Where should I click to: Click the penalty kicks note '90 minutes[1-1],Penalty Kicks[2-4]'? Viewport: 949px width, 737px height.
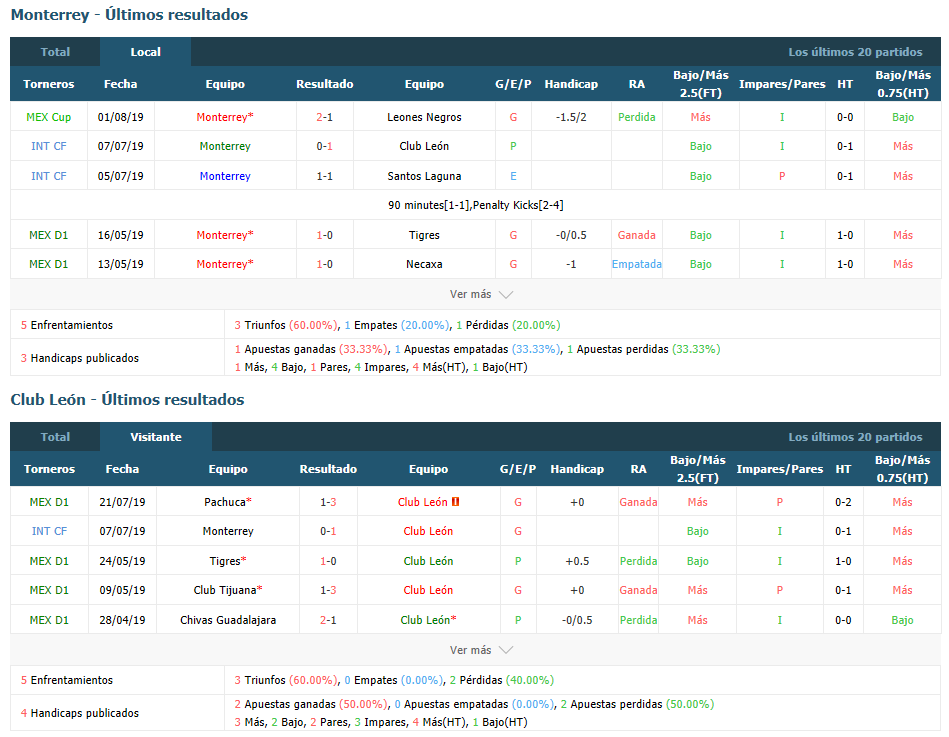[x=476, y=205]
